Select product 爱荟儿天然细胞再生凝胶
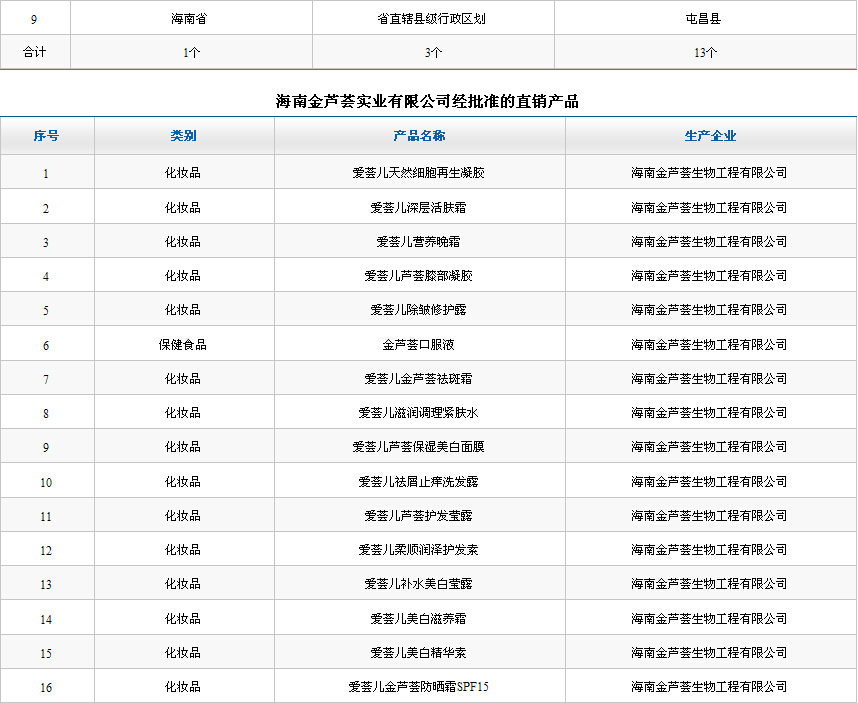Viewport: 858px width, 703px height. [419, 173]
